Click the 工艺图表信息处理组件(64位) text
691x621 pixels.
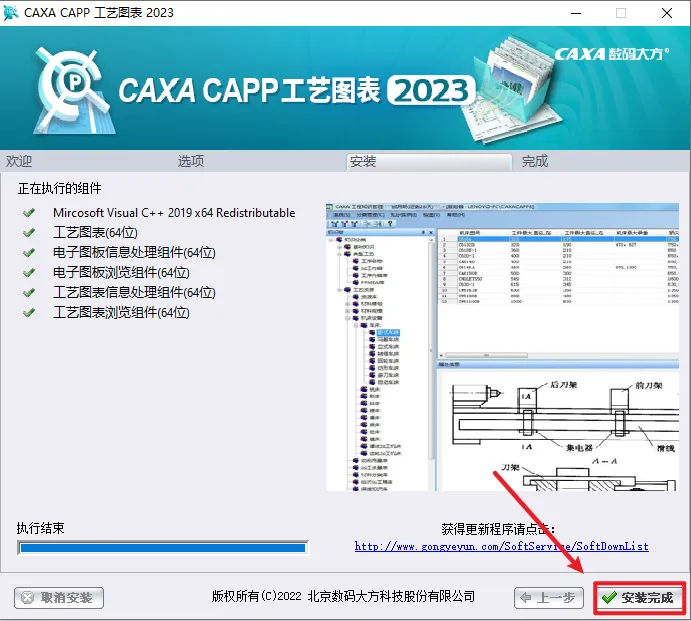click(x=134, y=293)
